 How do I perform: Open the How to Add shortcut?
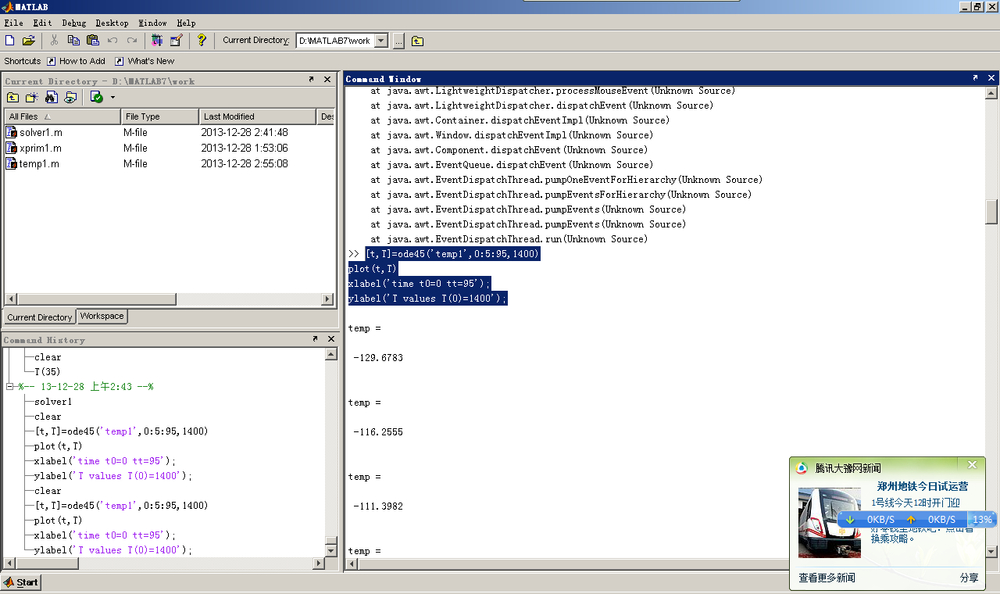tap(76, 61)
